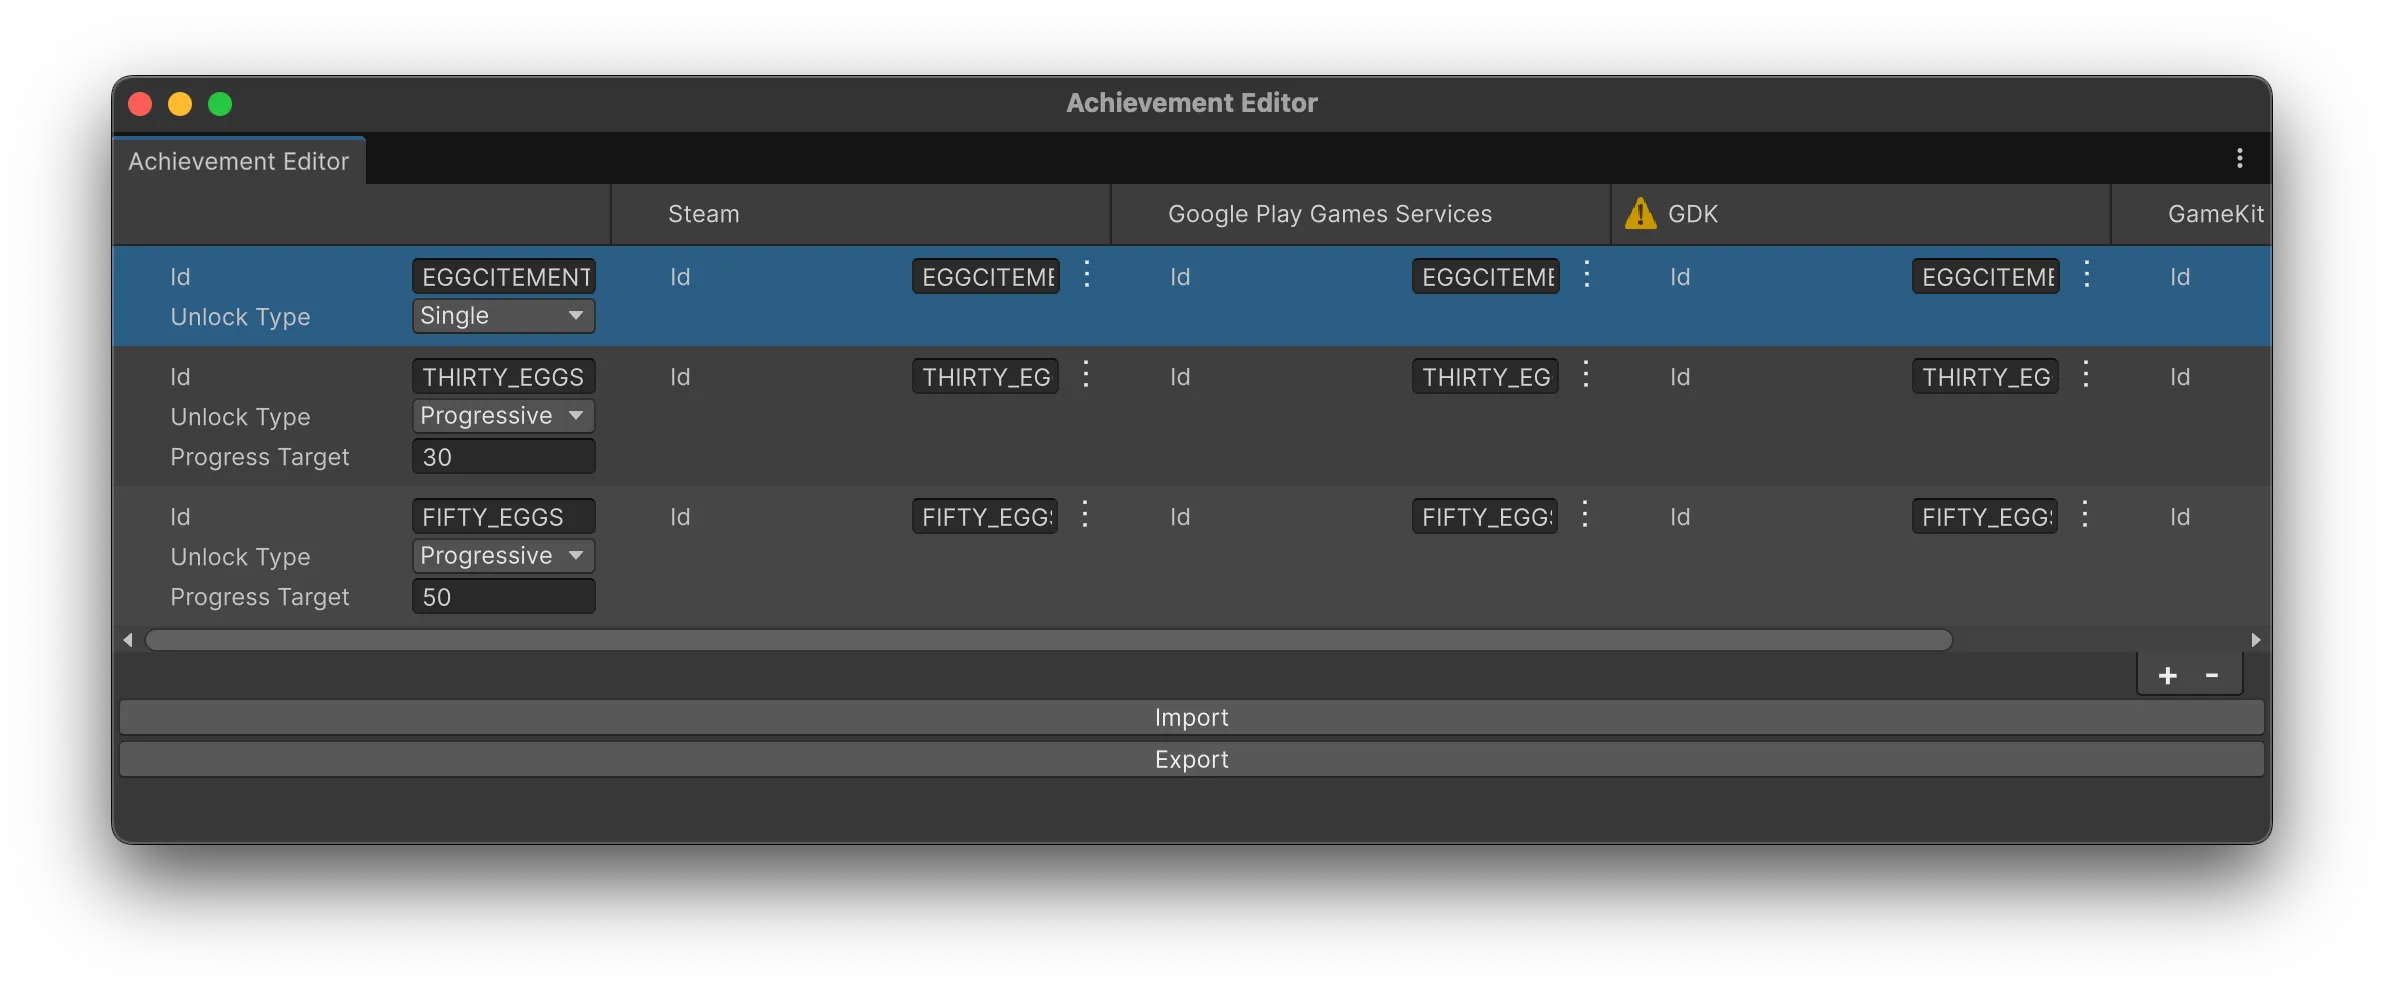Viewport: 2384px width, 992px height.
Task: Open the Steam options menu for THIRTY_EGGS
Action: point(1086,376)
